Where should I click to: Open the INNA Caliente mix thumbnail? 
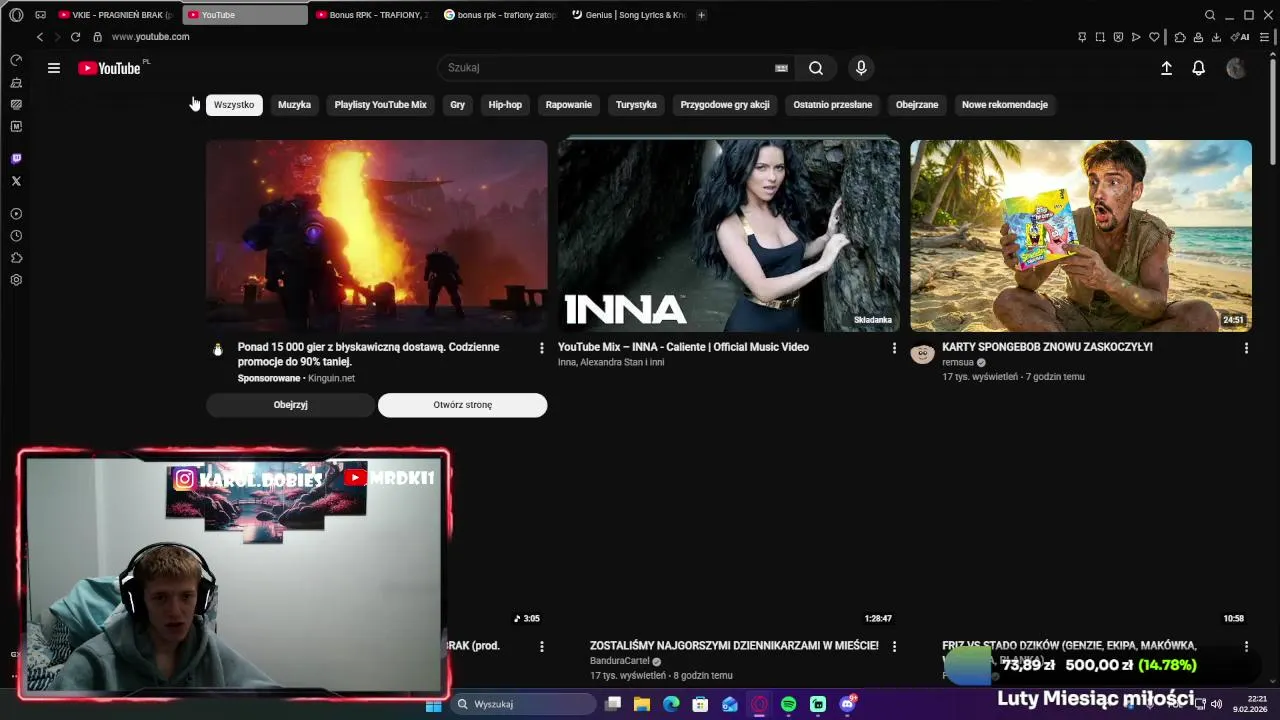729,236
